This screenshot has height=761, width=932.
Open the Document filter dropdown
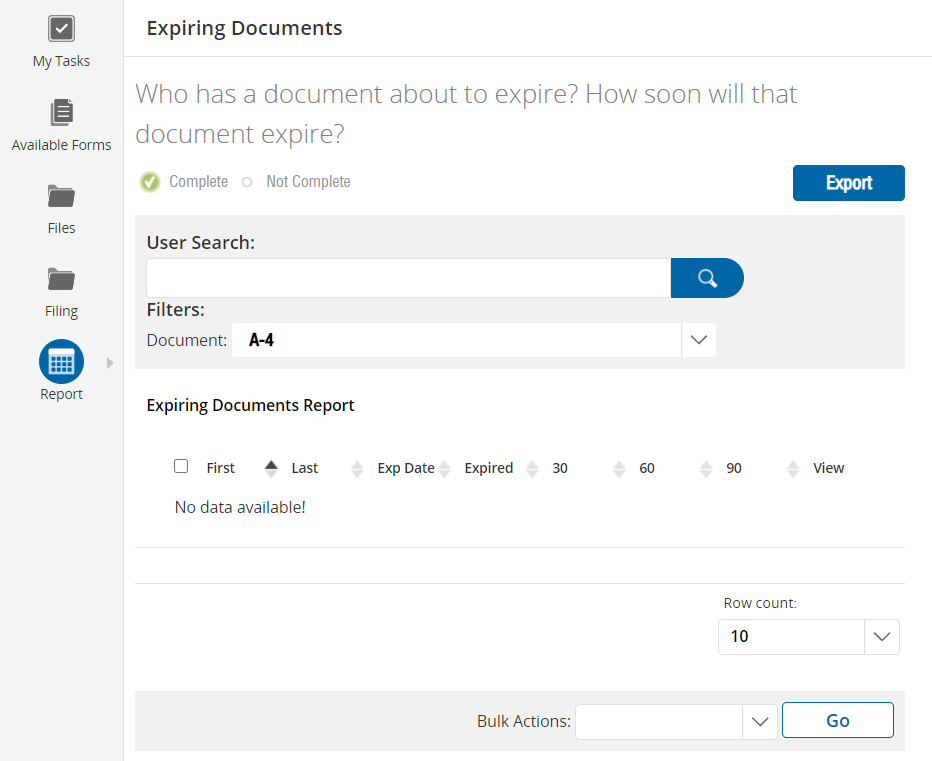click(x=698, y=340)
